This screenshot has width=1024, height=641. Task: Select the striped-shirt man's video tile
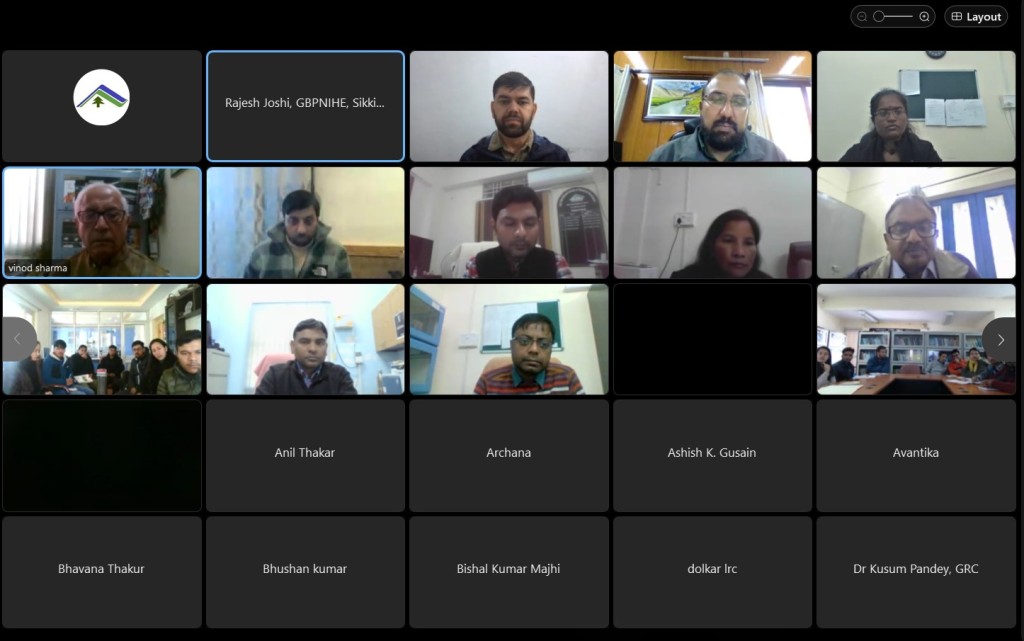click(x=509, y=339)
